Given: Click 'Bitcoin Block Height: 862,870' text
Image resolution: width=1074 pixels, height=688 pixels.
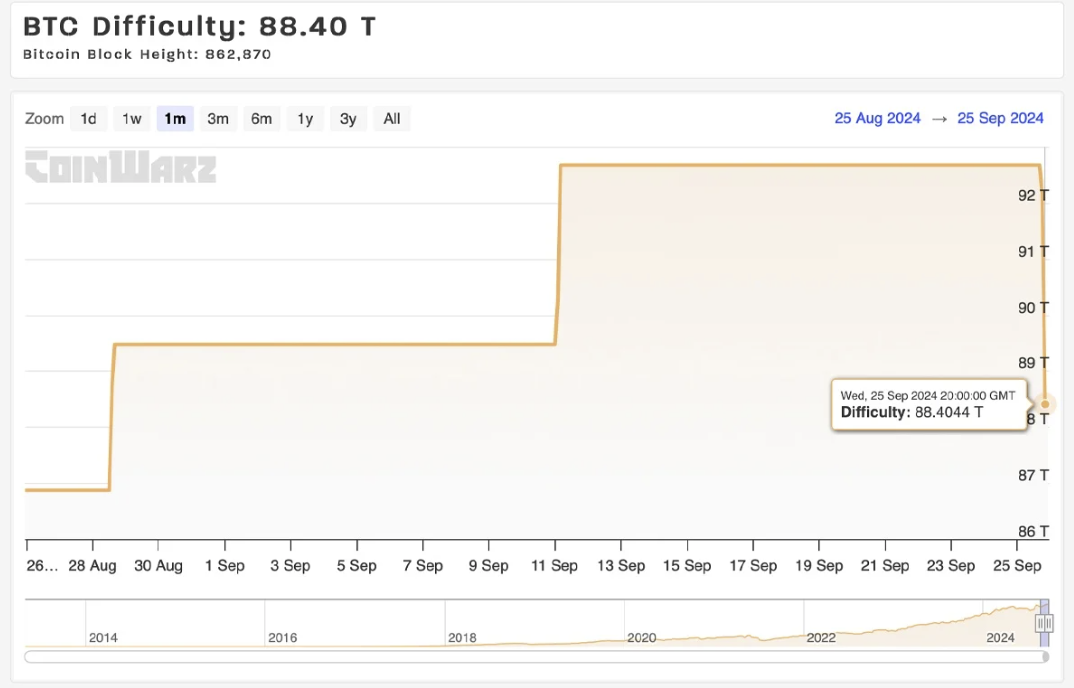Looking at the screenshot, I should pyautogui.click(x=147, y=54).
